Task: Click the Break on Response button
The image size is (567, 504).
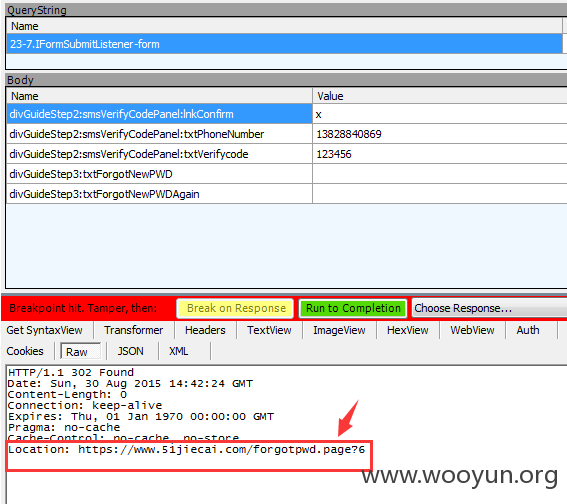Action: click(x=235, y=308)
